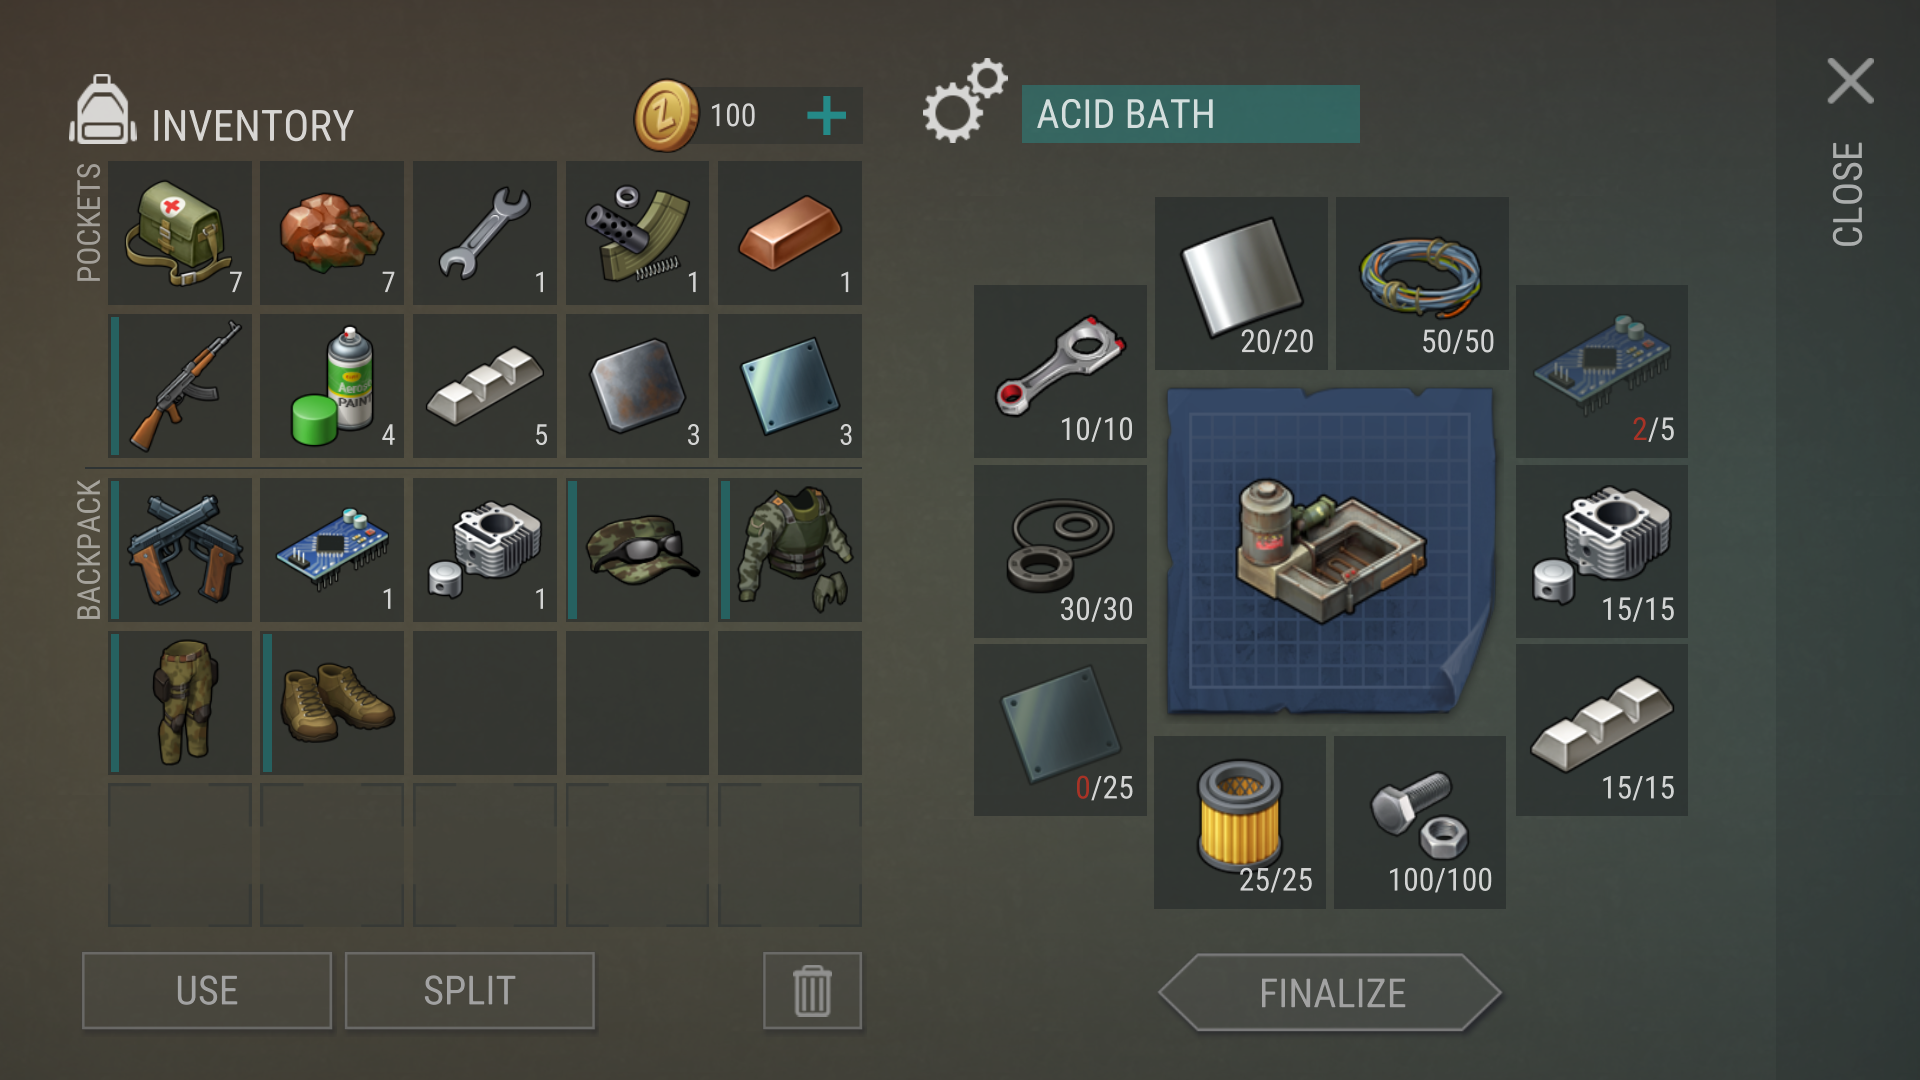The width and height of the screenshot is (1920, 1080).
Task: Click the FINALIZE button
Action: point(1331,993)
